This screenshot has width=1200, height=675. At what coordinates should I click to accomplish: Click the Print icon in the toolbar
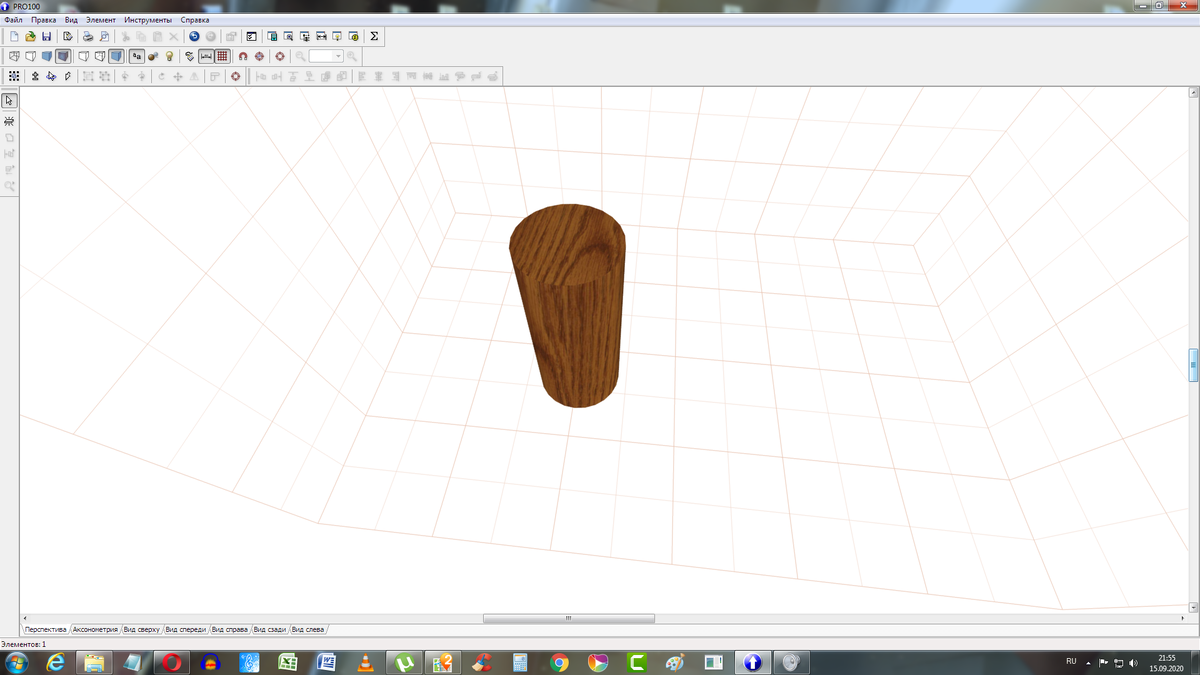[x=88, y=36]
